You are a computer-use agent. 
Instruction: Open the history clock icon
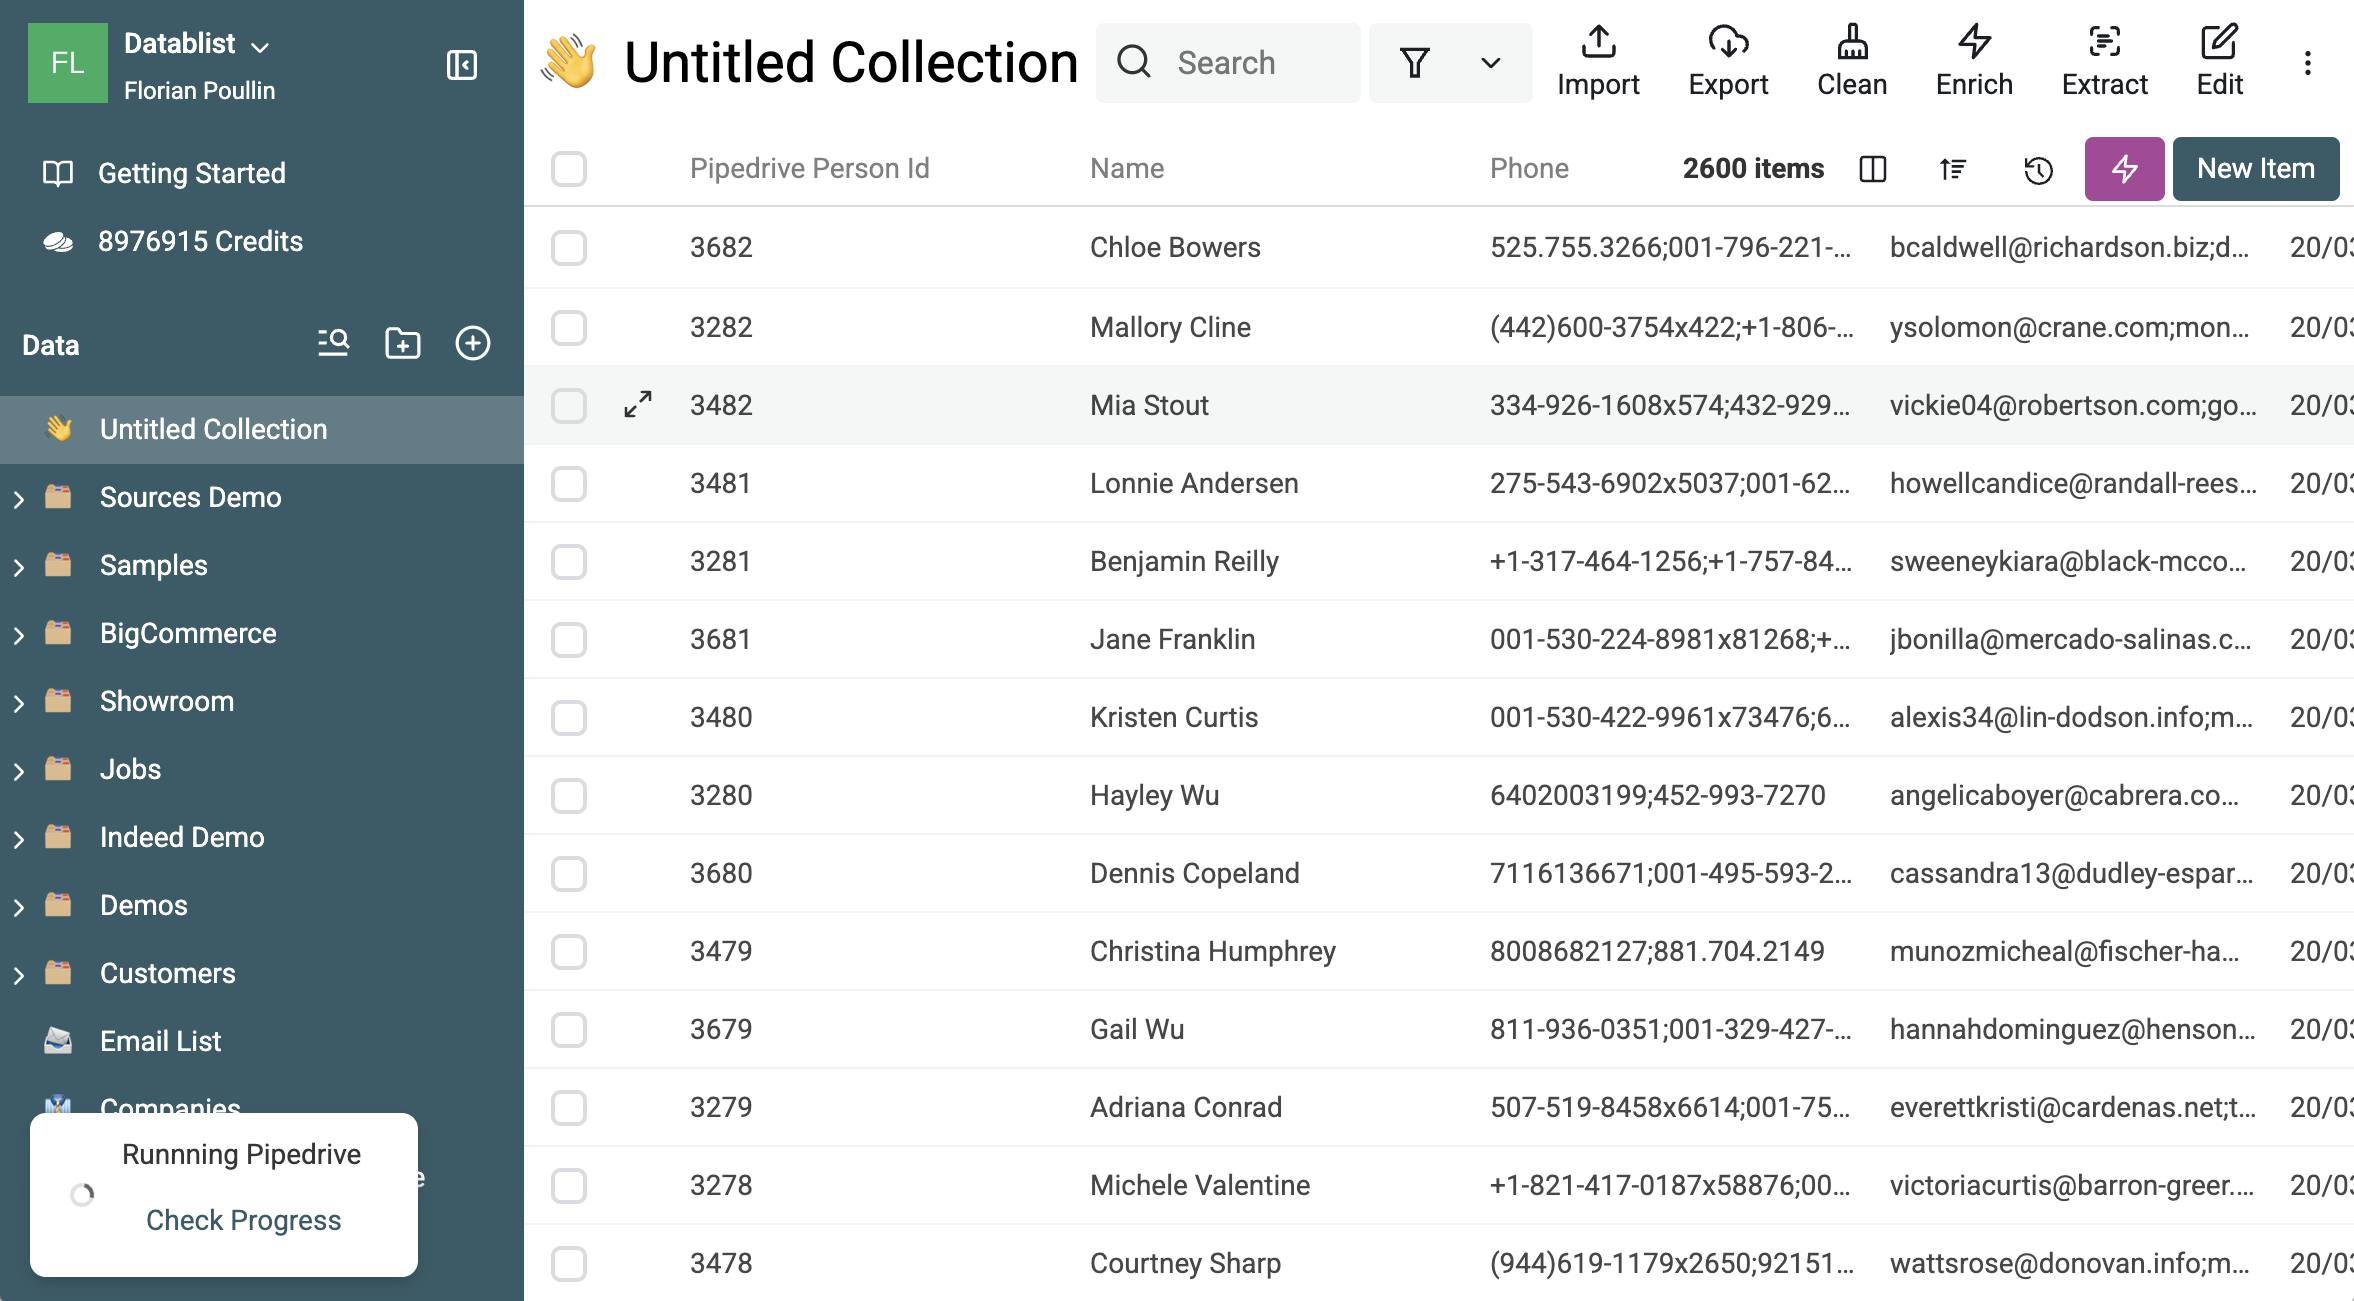click(x=2039, y=170)
